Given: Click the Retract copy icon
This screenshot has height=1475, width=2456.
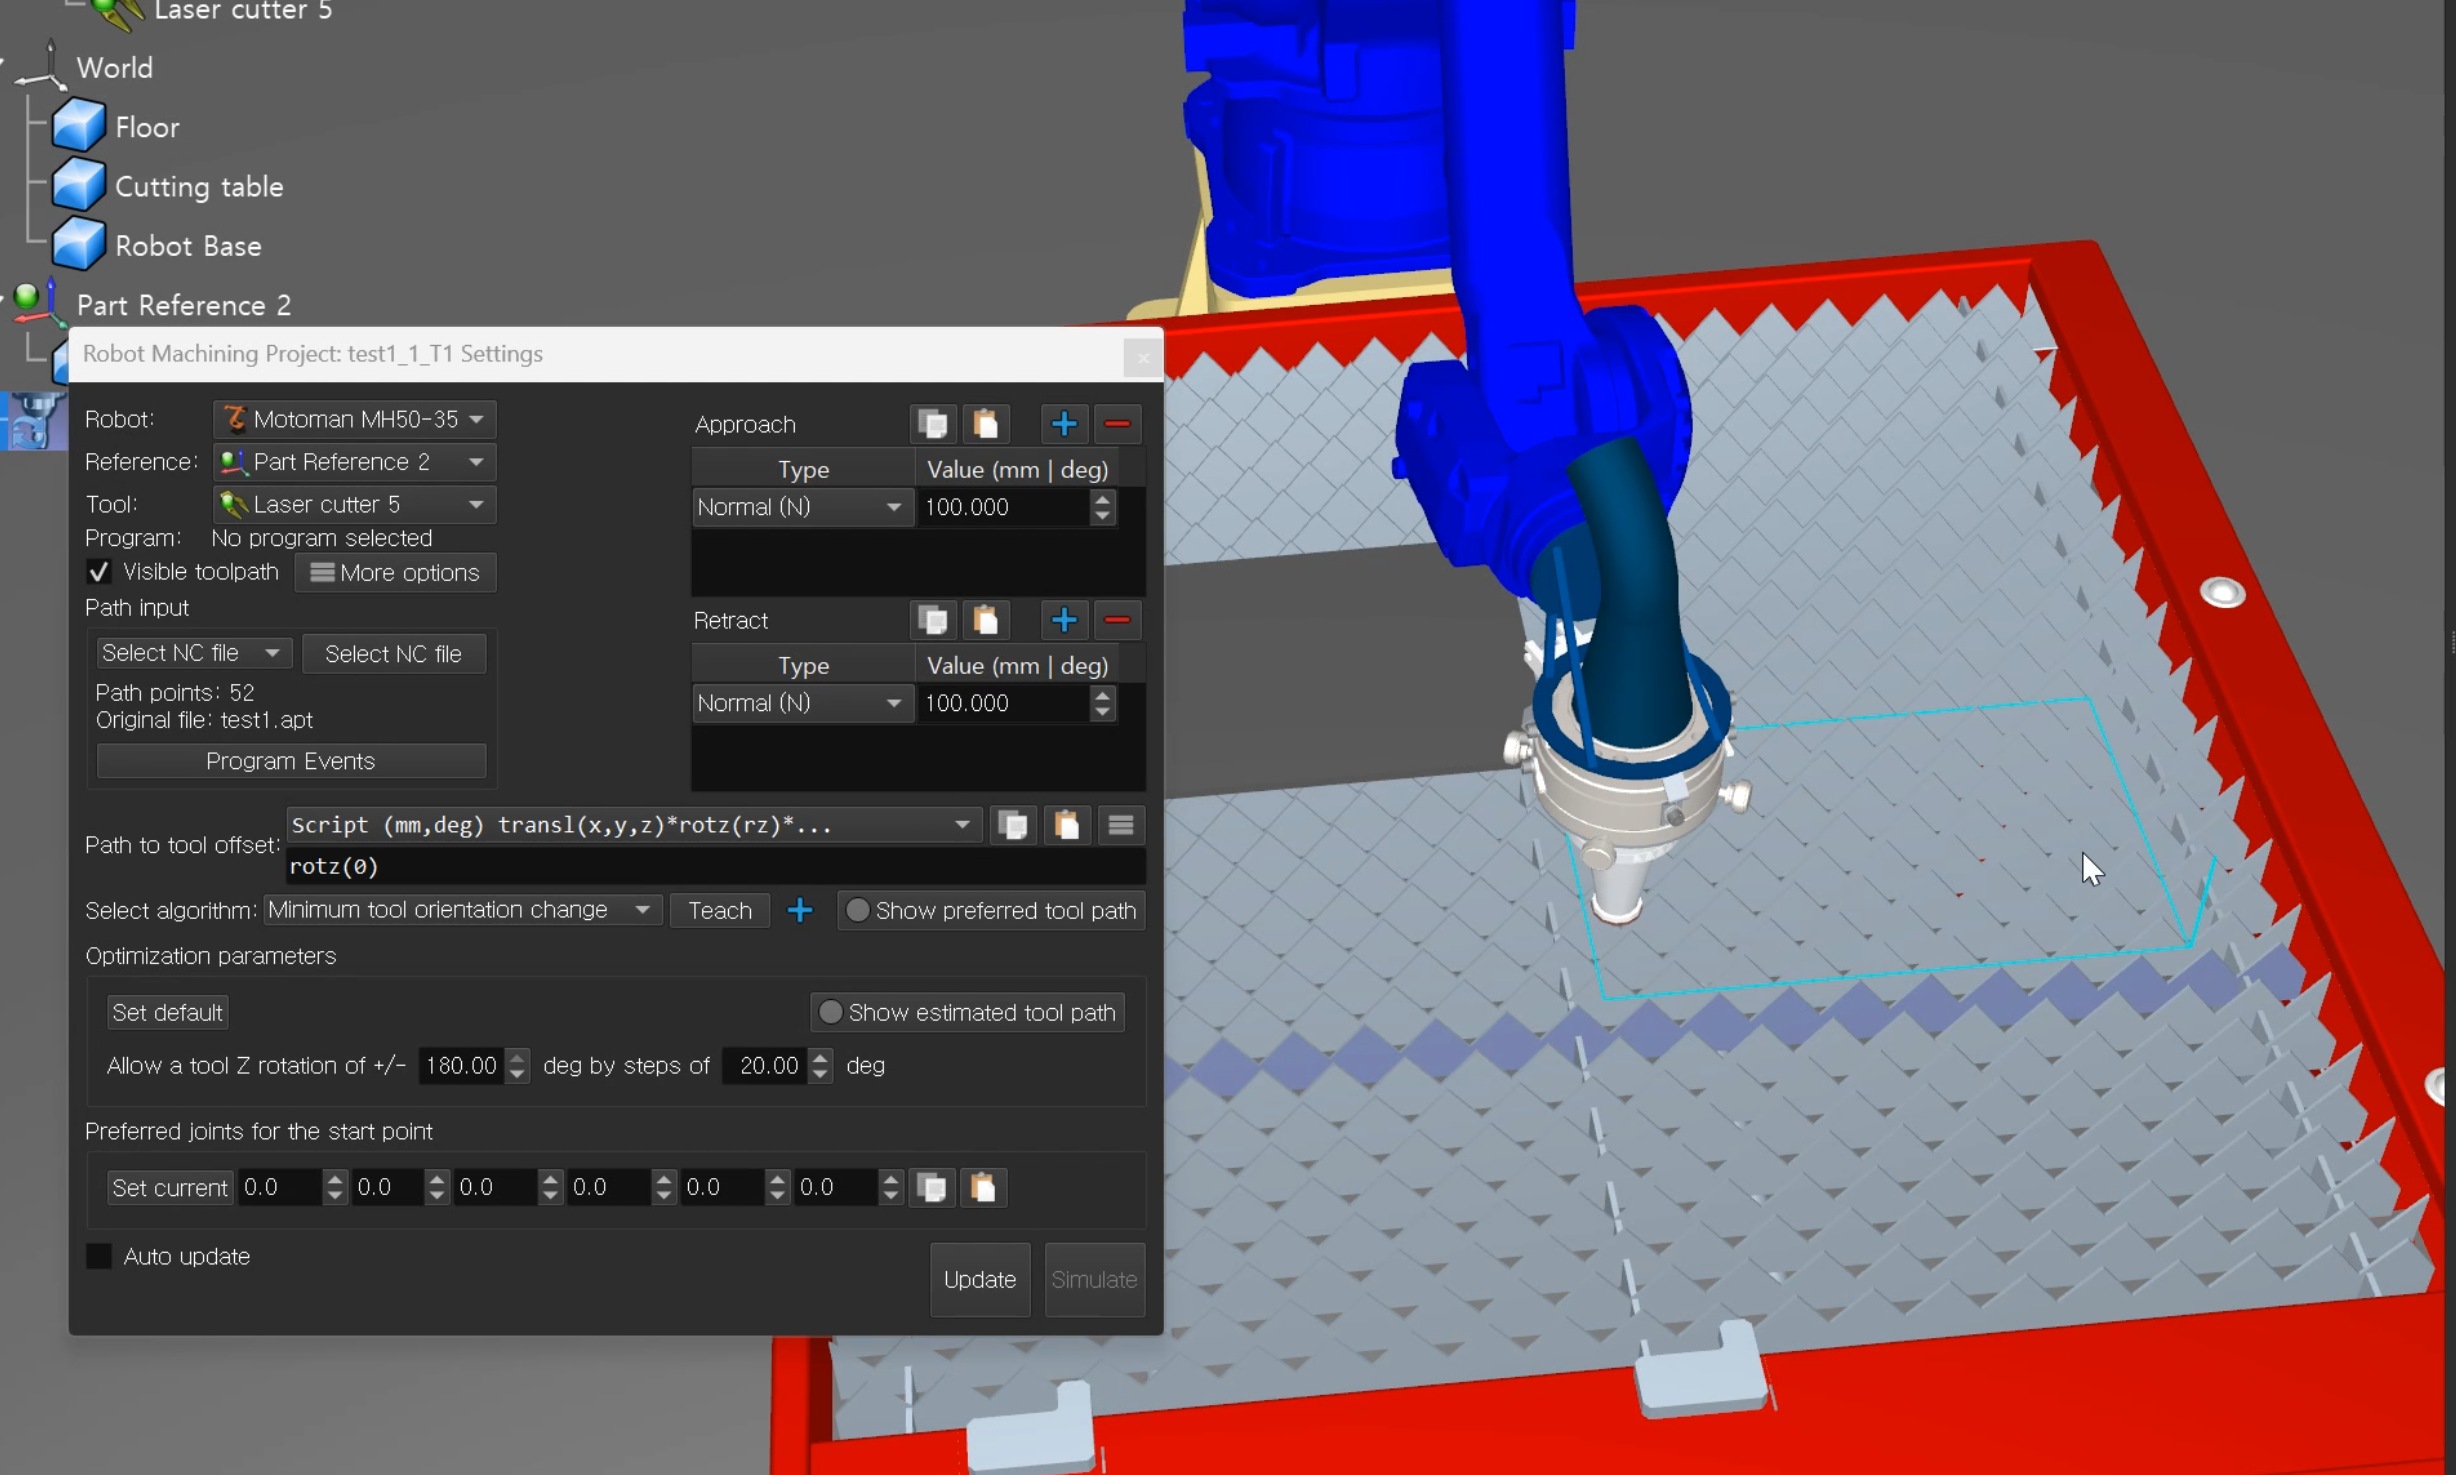Looking at the screenshot, I should [932, 620].
